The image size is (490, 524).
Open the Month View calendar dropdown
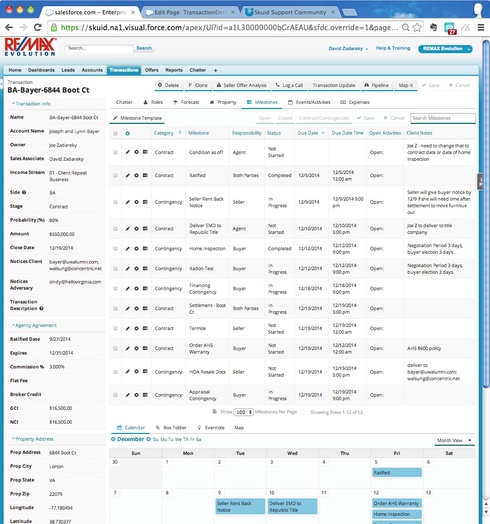454,440
